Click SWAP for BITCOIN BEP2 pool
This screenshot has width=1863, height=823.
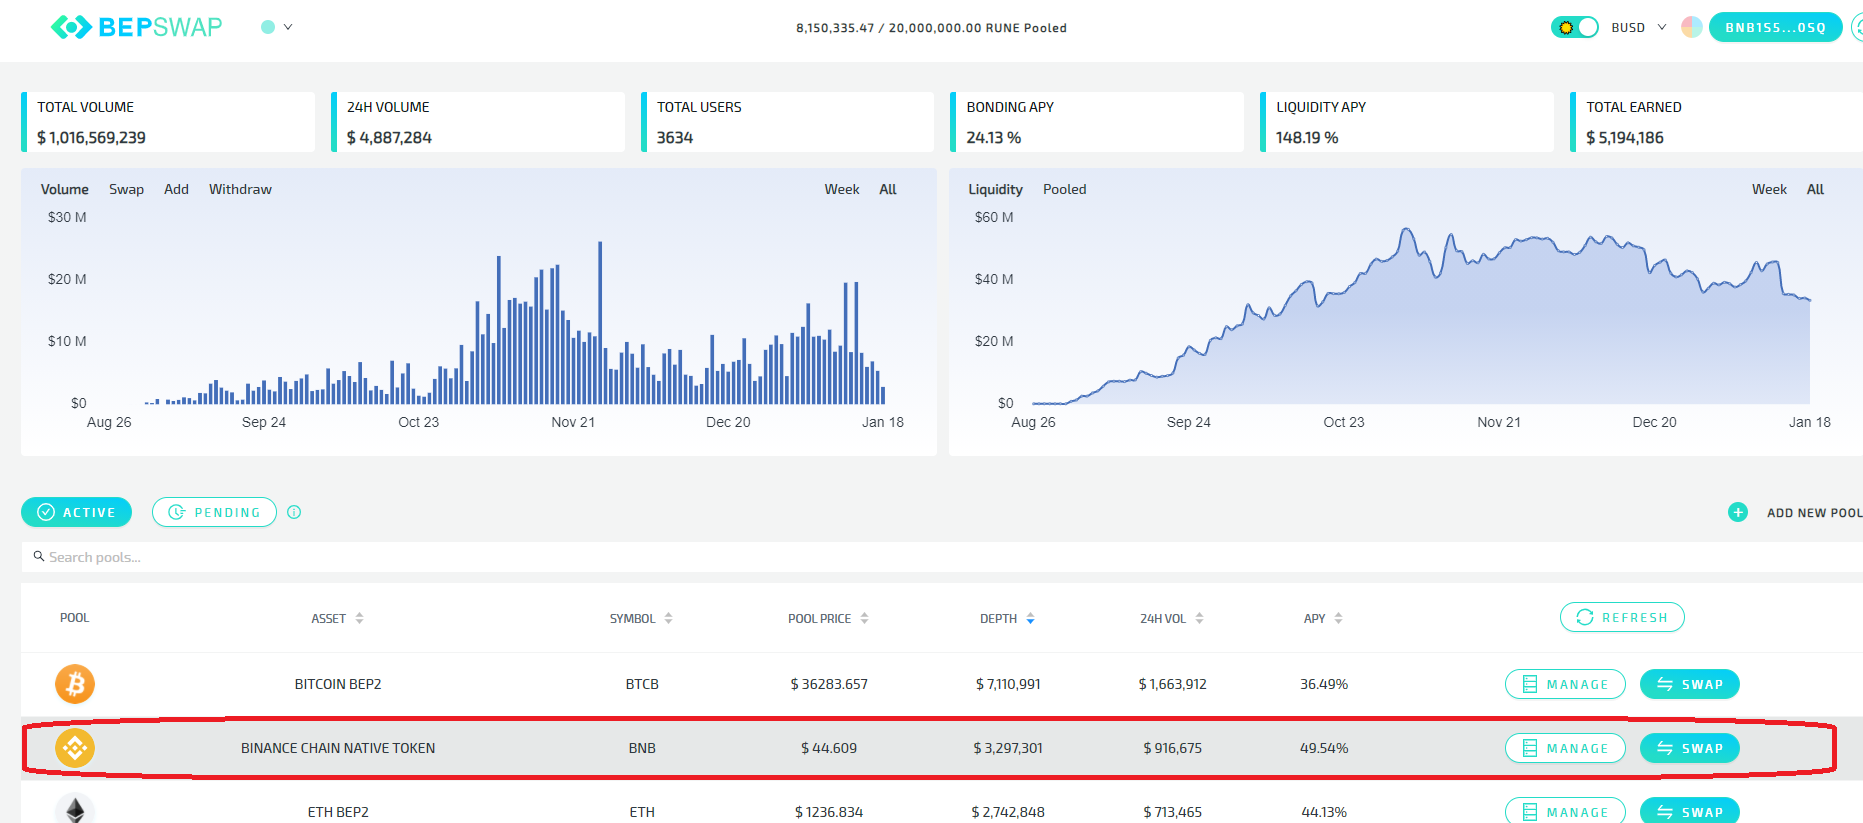(1690, 684)
